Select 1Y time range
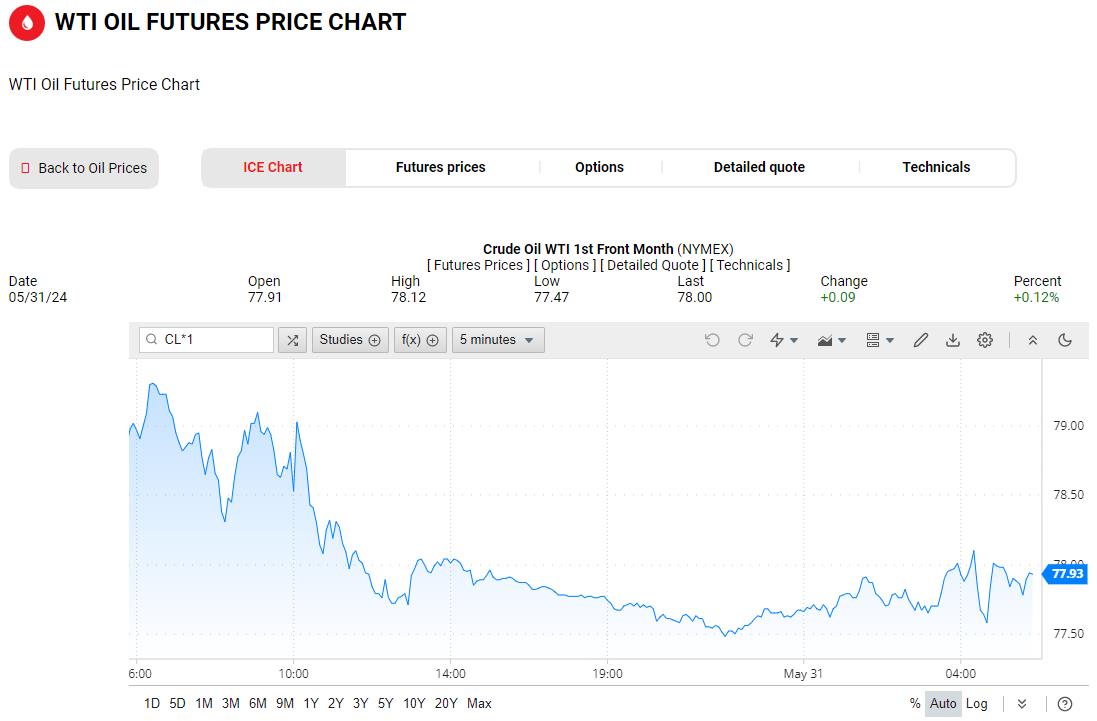This screenshot has height=721, width=1097. (x=311, y=704)
